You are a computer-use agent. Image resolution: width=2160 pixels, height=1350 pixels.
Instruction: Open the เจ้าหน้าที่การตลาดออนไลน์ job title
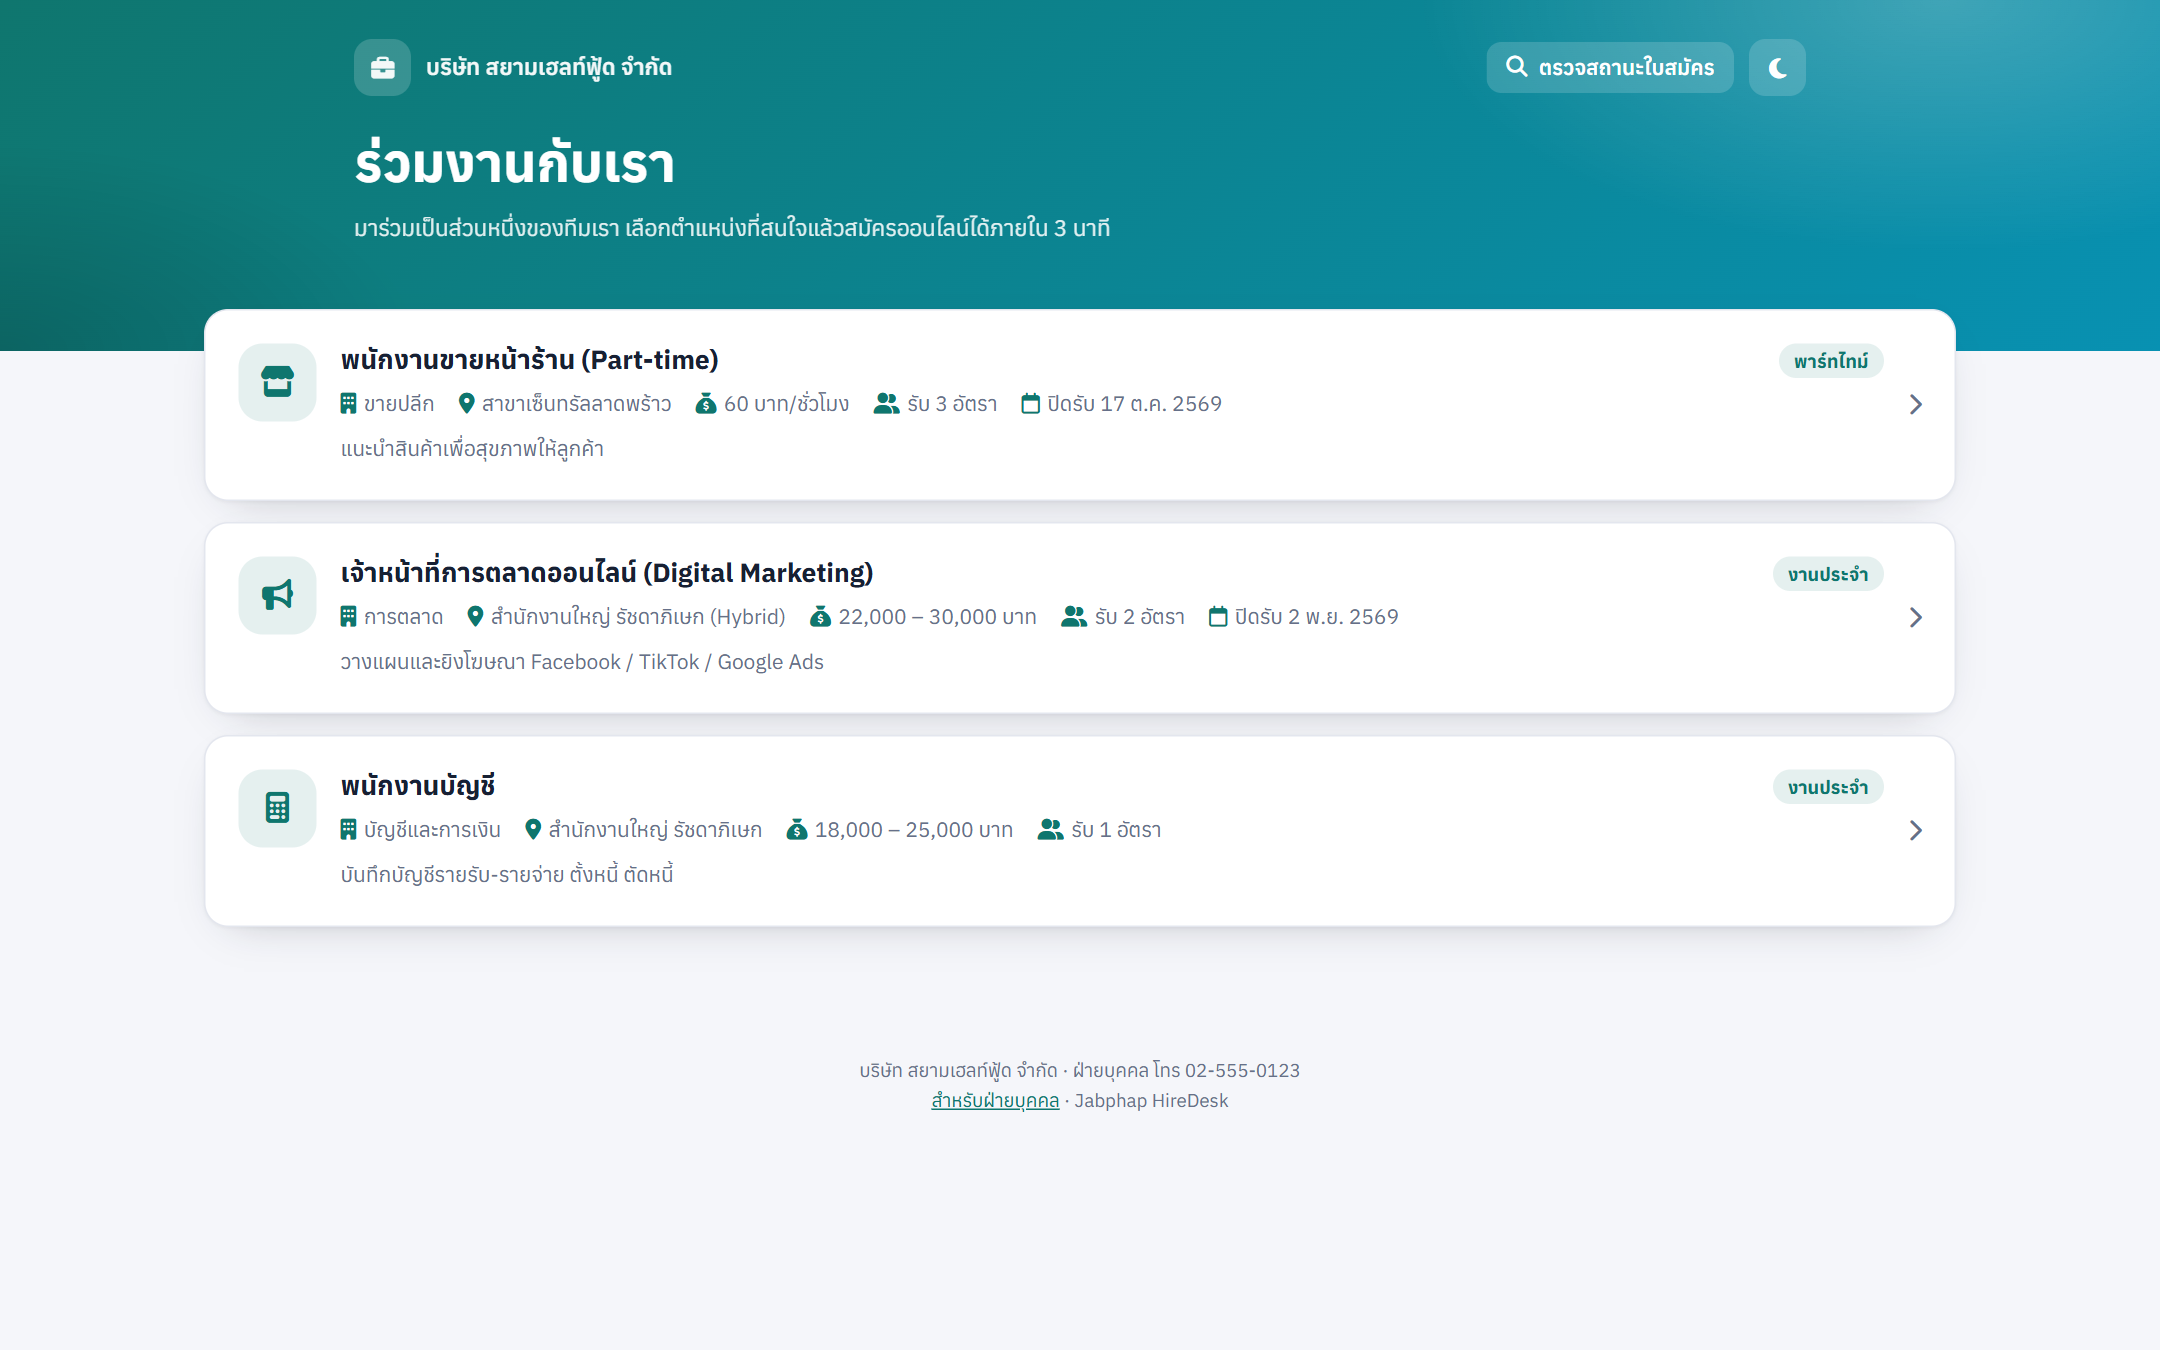606,573
